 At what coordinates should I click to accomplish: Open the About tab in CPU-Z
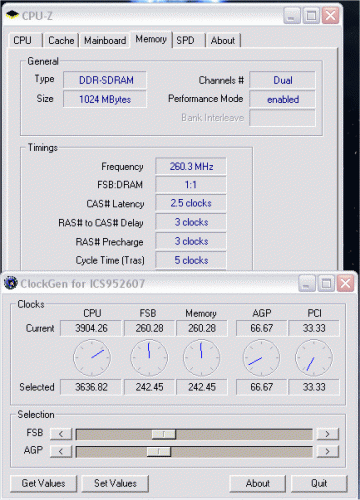point(223,41)
